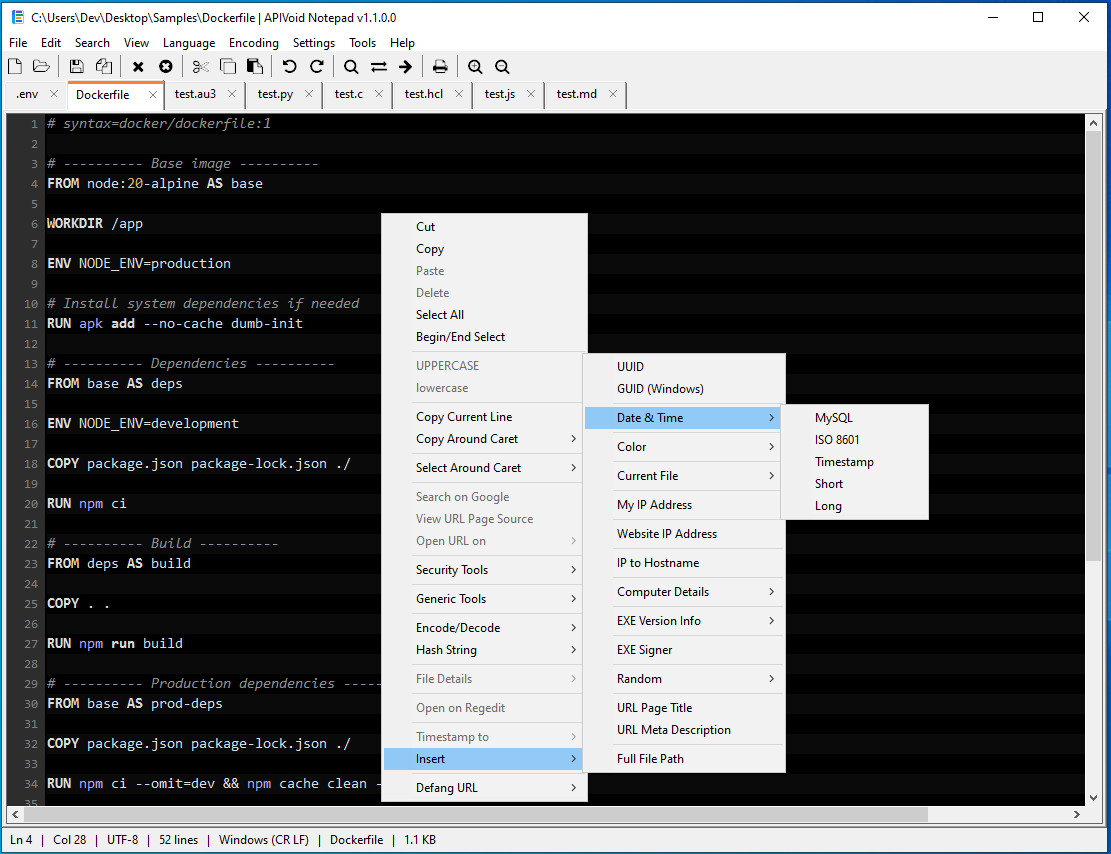The width and height of the screenshot is (1111, 854).
Task: Expand the Hash String submenu
Action: [485, 650]
